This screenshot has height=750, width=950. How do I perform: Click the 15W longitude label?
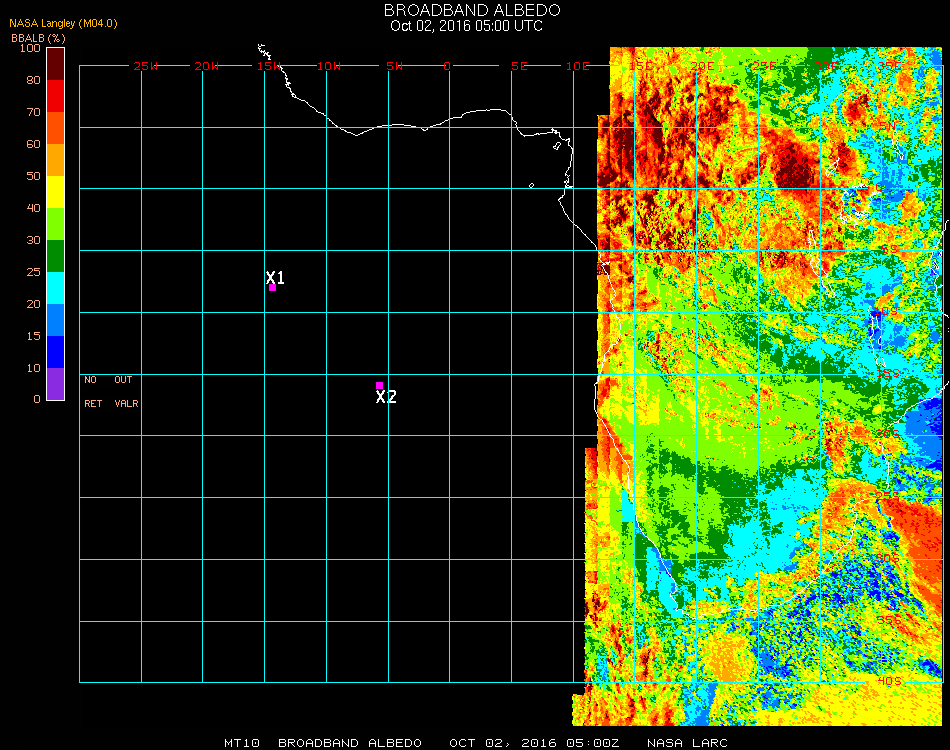point(268,66)
